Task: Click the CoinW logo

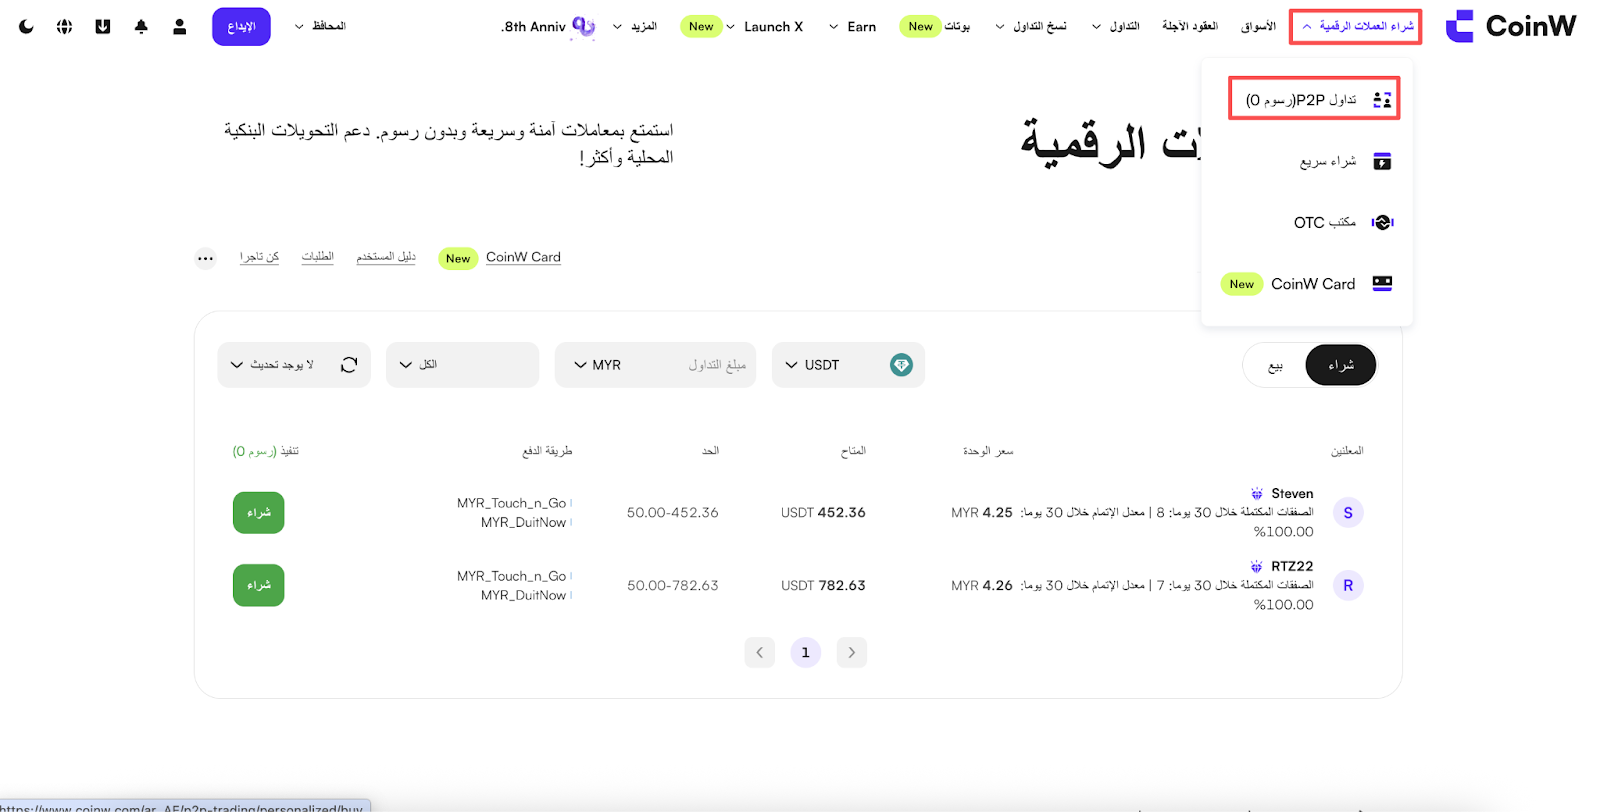Action: pyautogui.click(x=1511, y=26)
